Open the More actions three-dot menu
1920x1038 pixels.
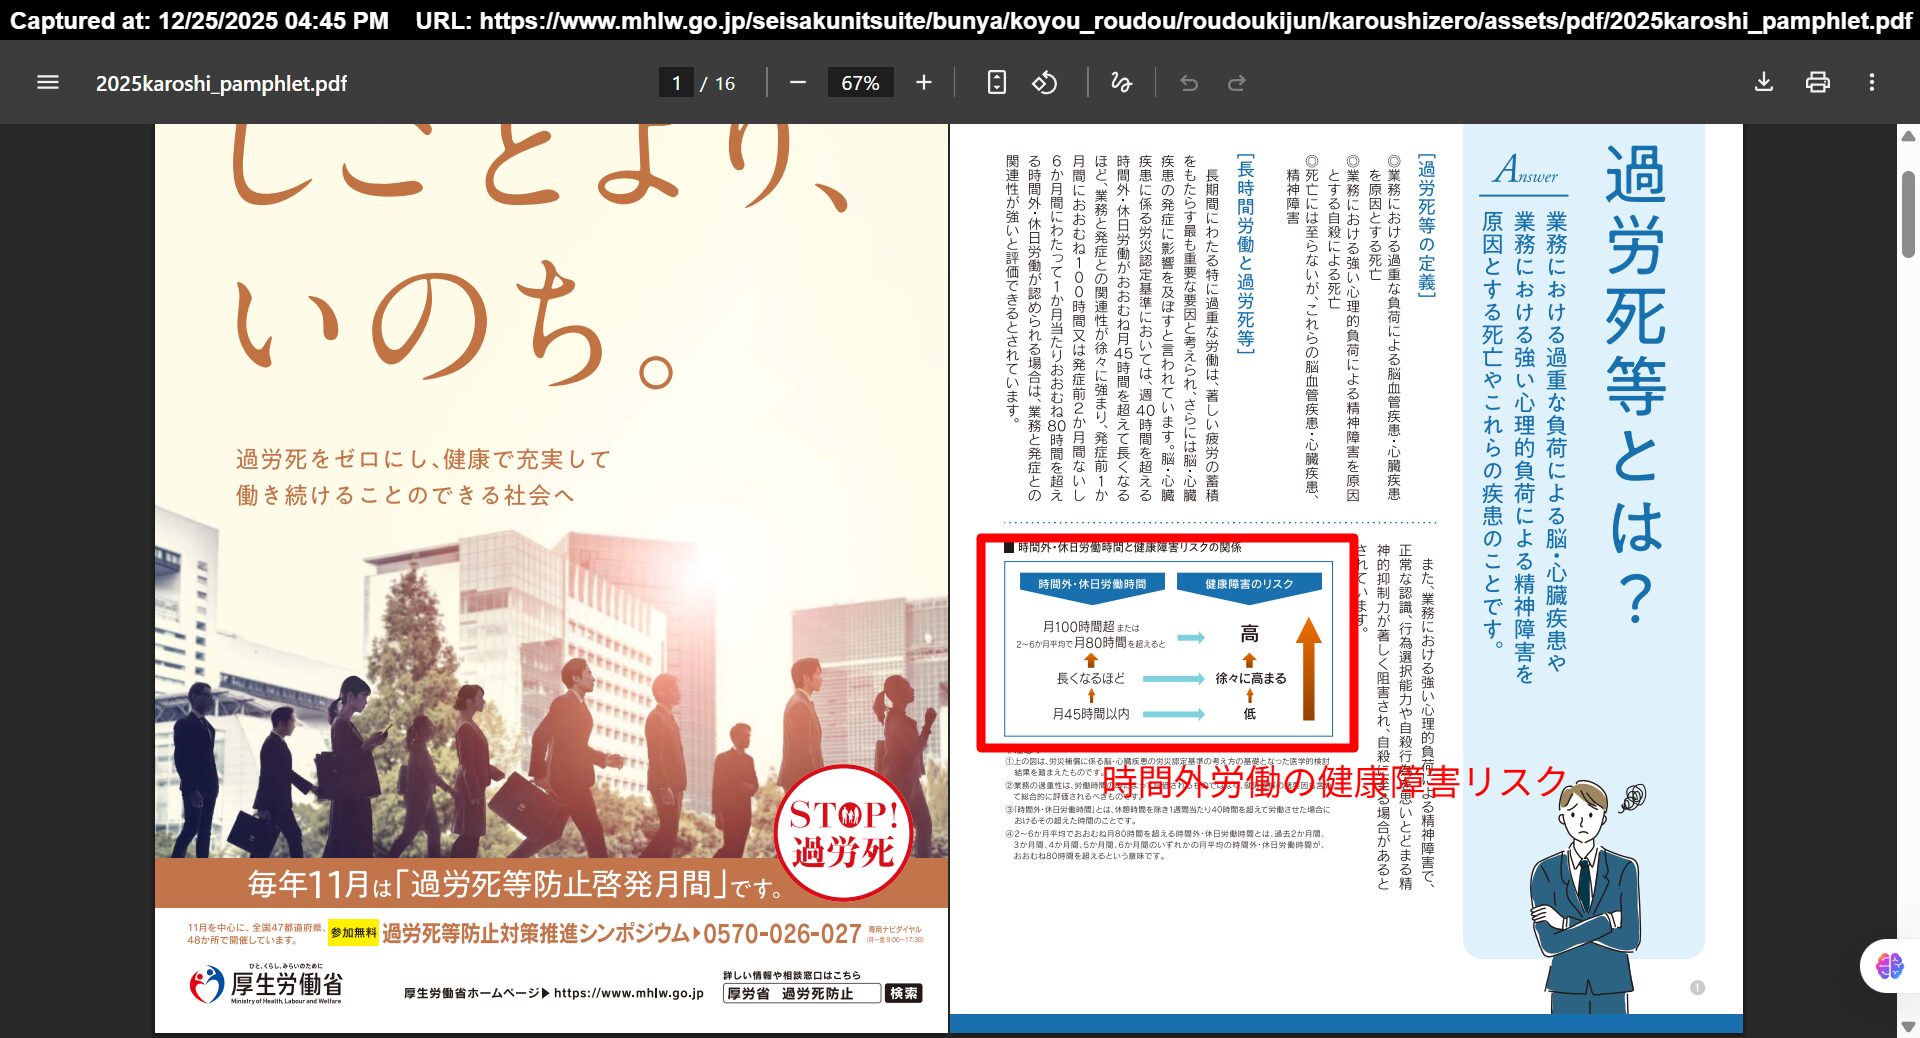coord(1872,83)
